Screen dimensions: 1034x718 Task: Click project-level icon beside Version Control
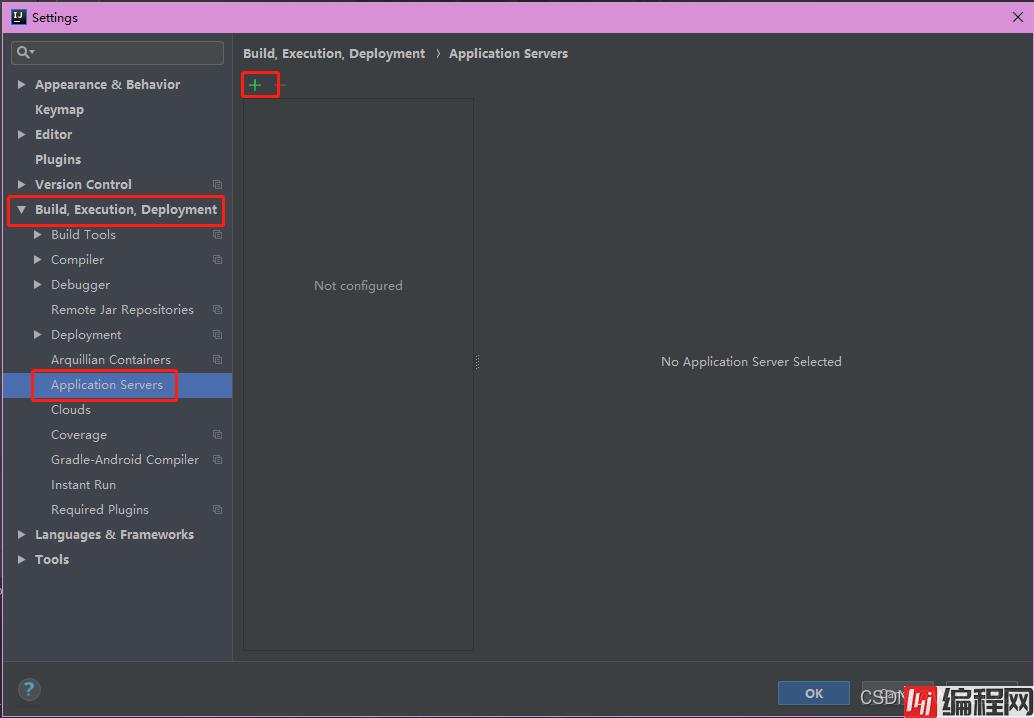tap(217, 185)
